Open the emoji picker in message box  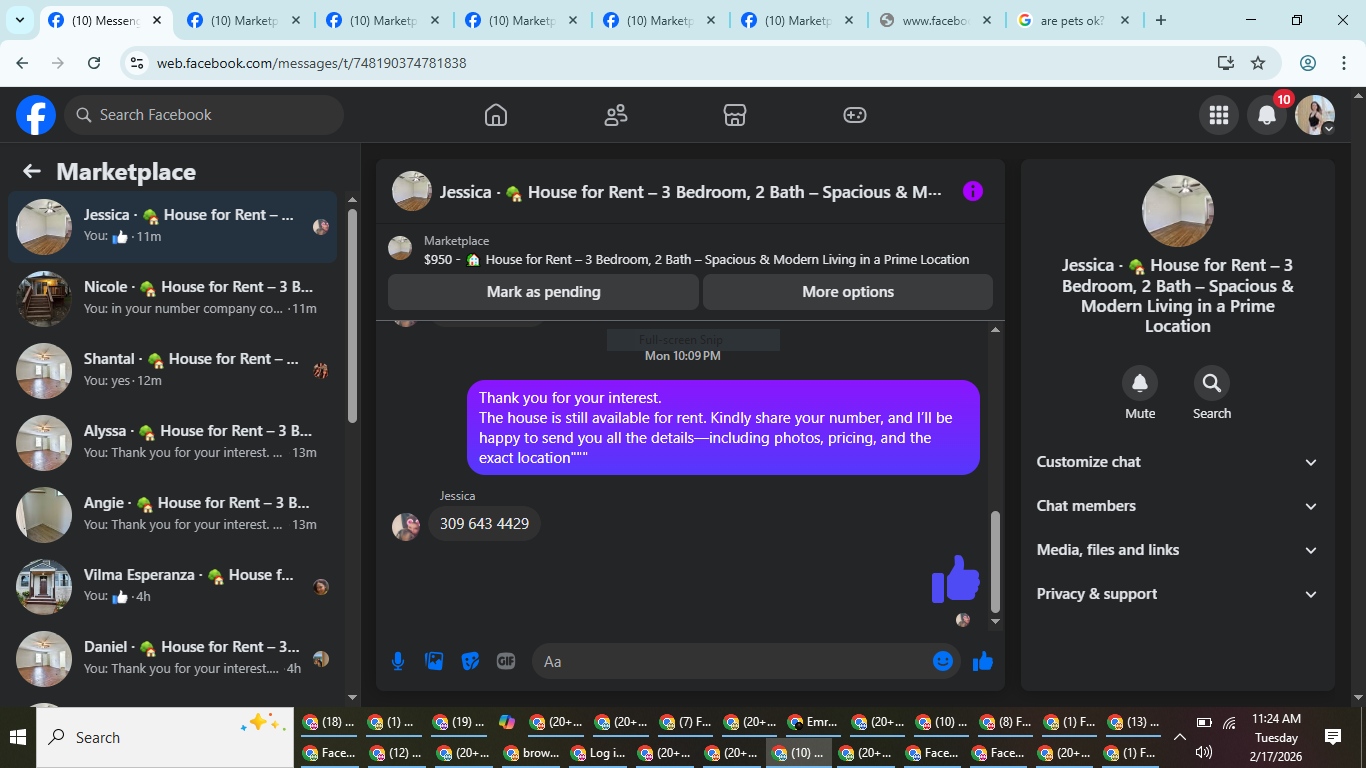[943, 661]
